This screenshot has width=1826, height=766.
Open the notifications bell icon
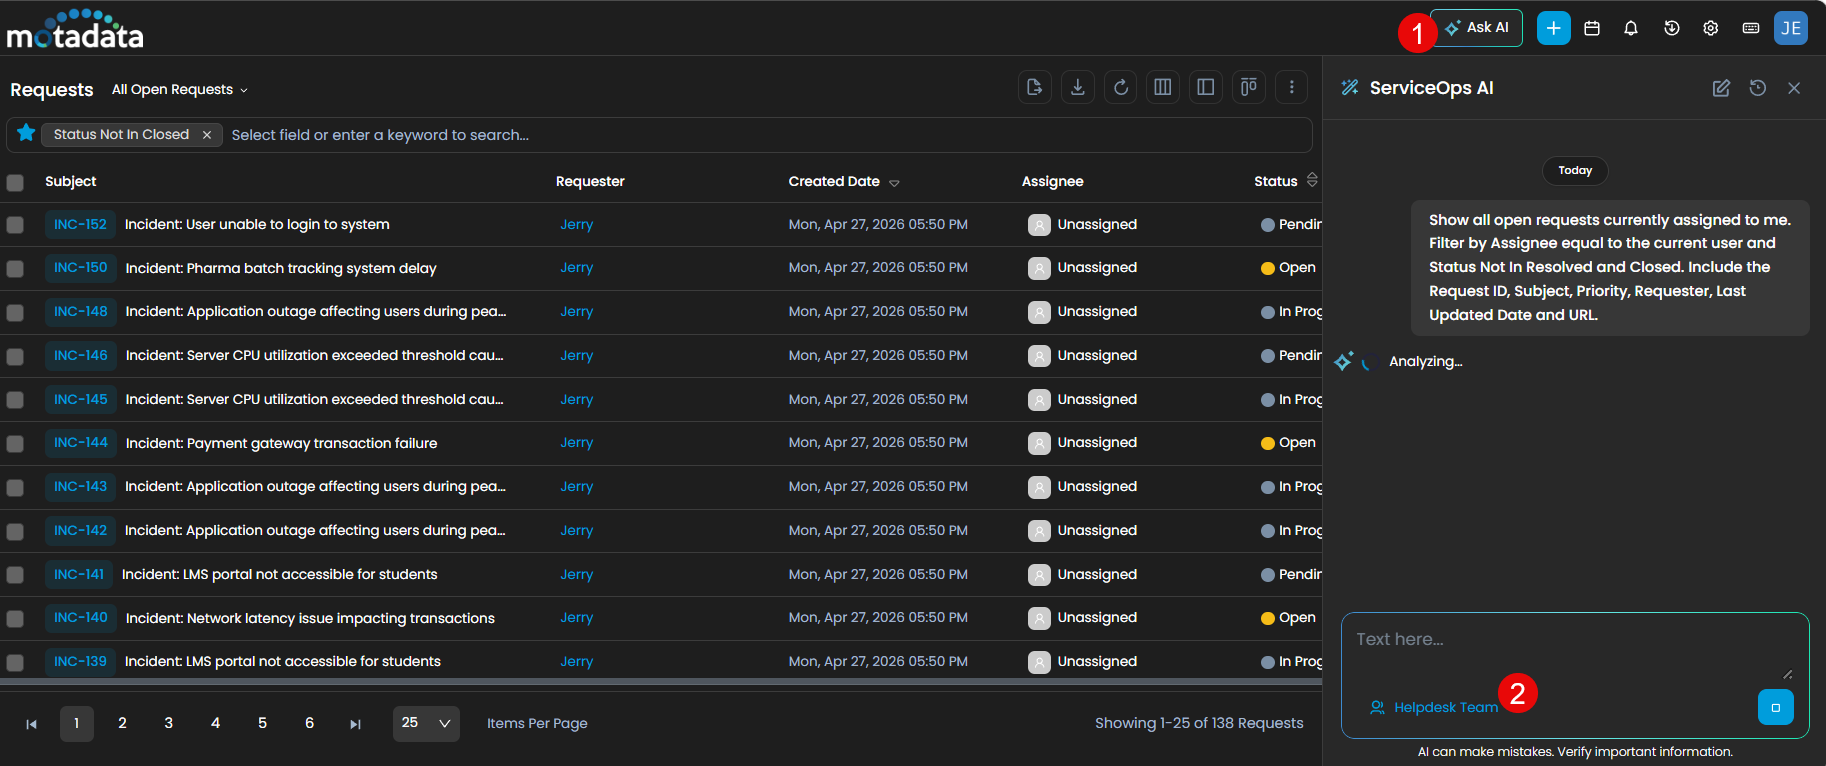[x=1631, y=28]
